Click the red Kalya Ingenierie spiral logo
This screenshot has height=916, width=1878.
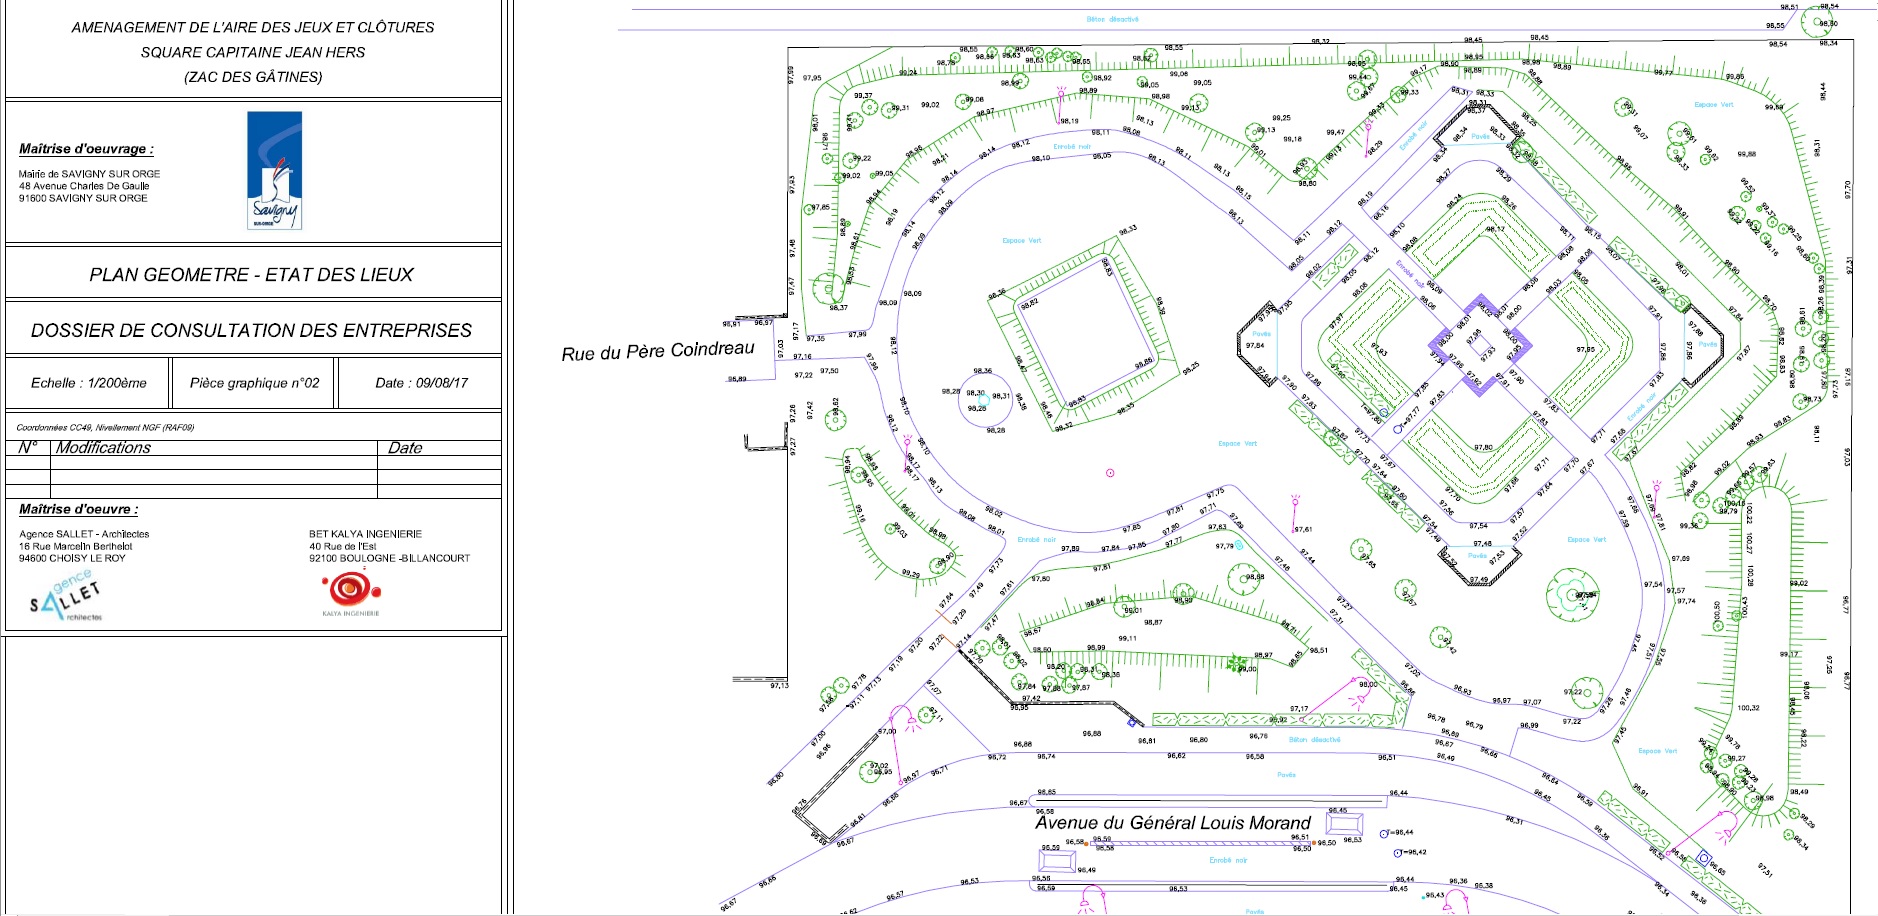pos(350,589)
